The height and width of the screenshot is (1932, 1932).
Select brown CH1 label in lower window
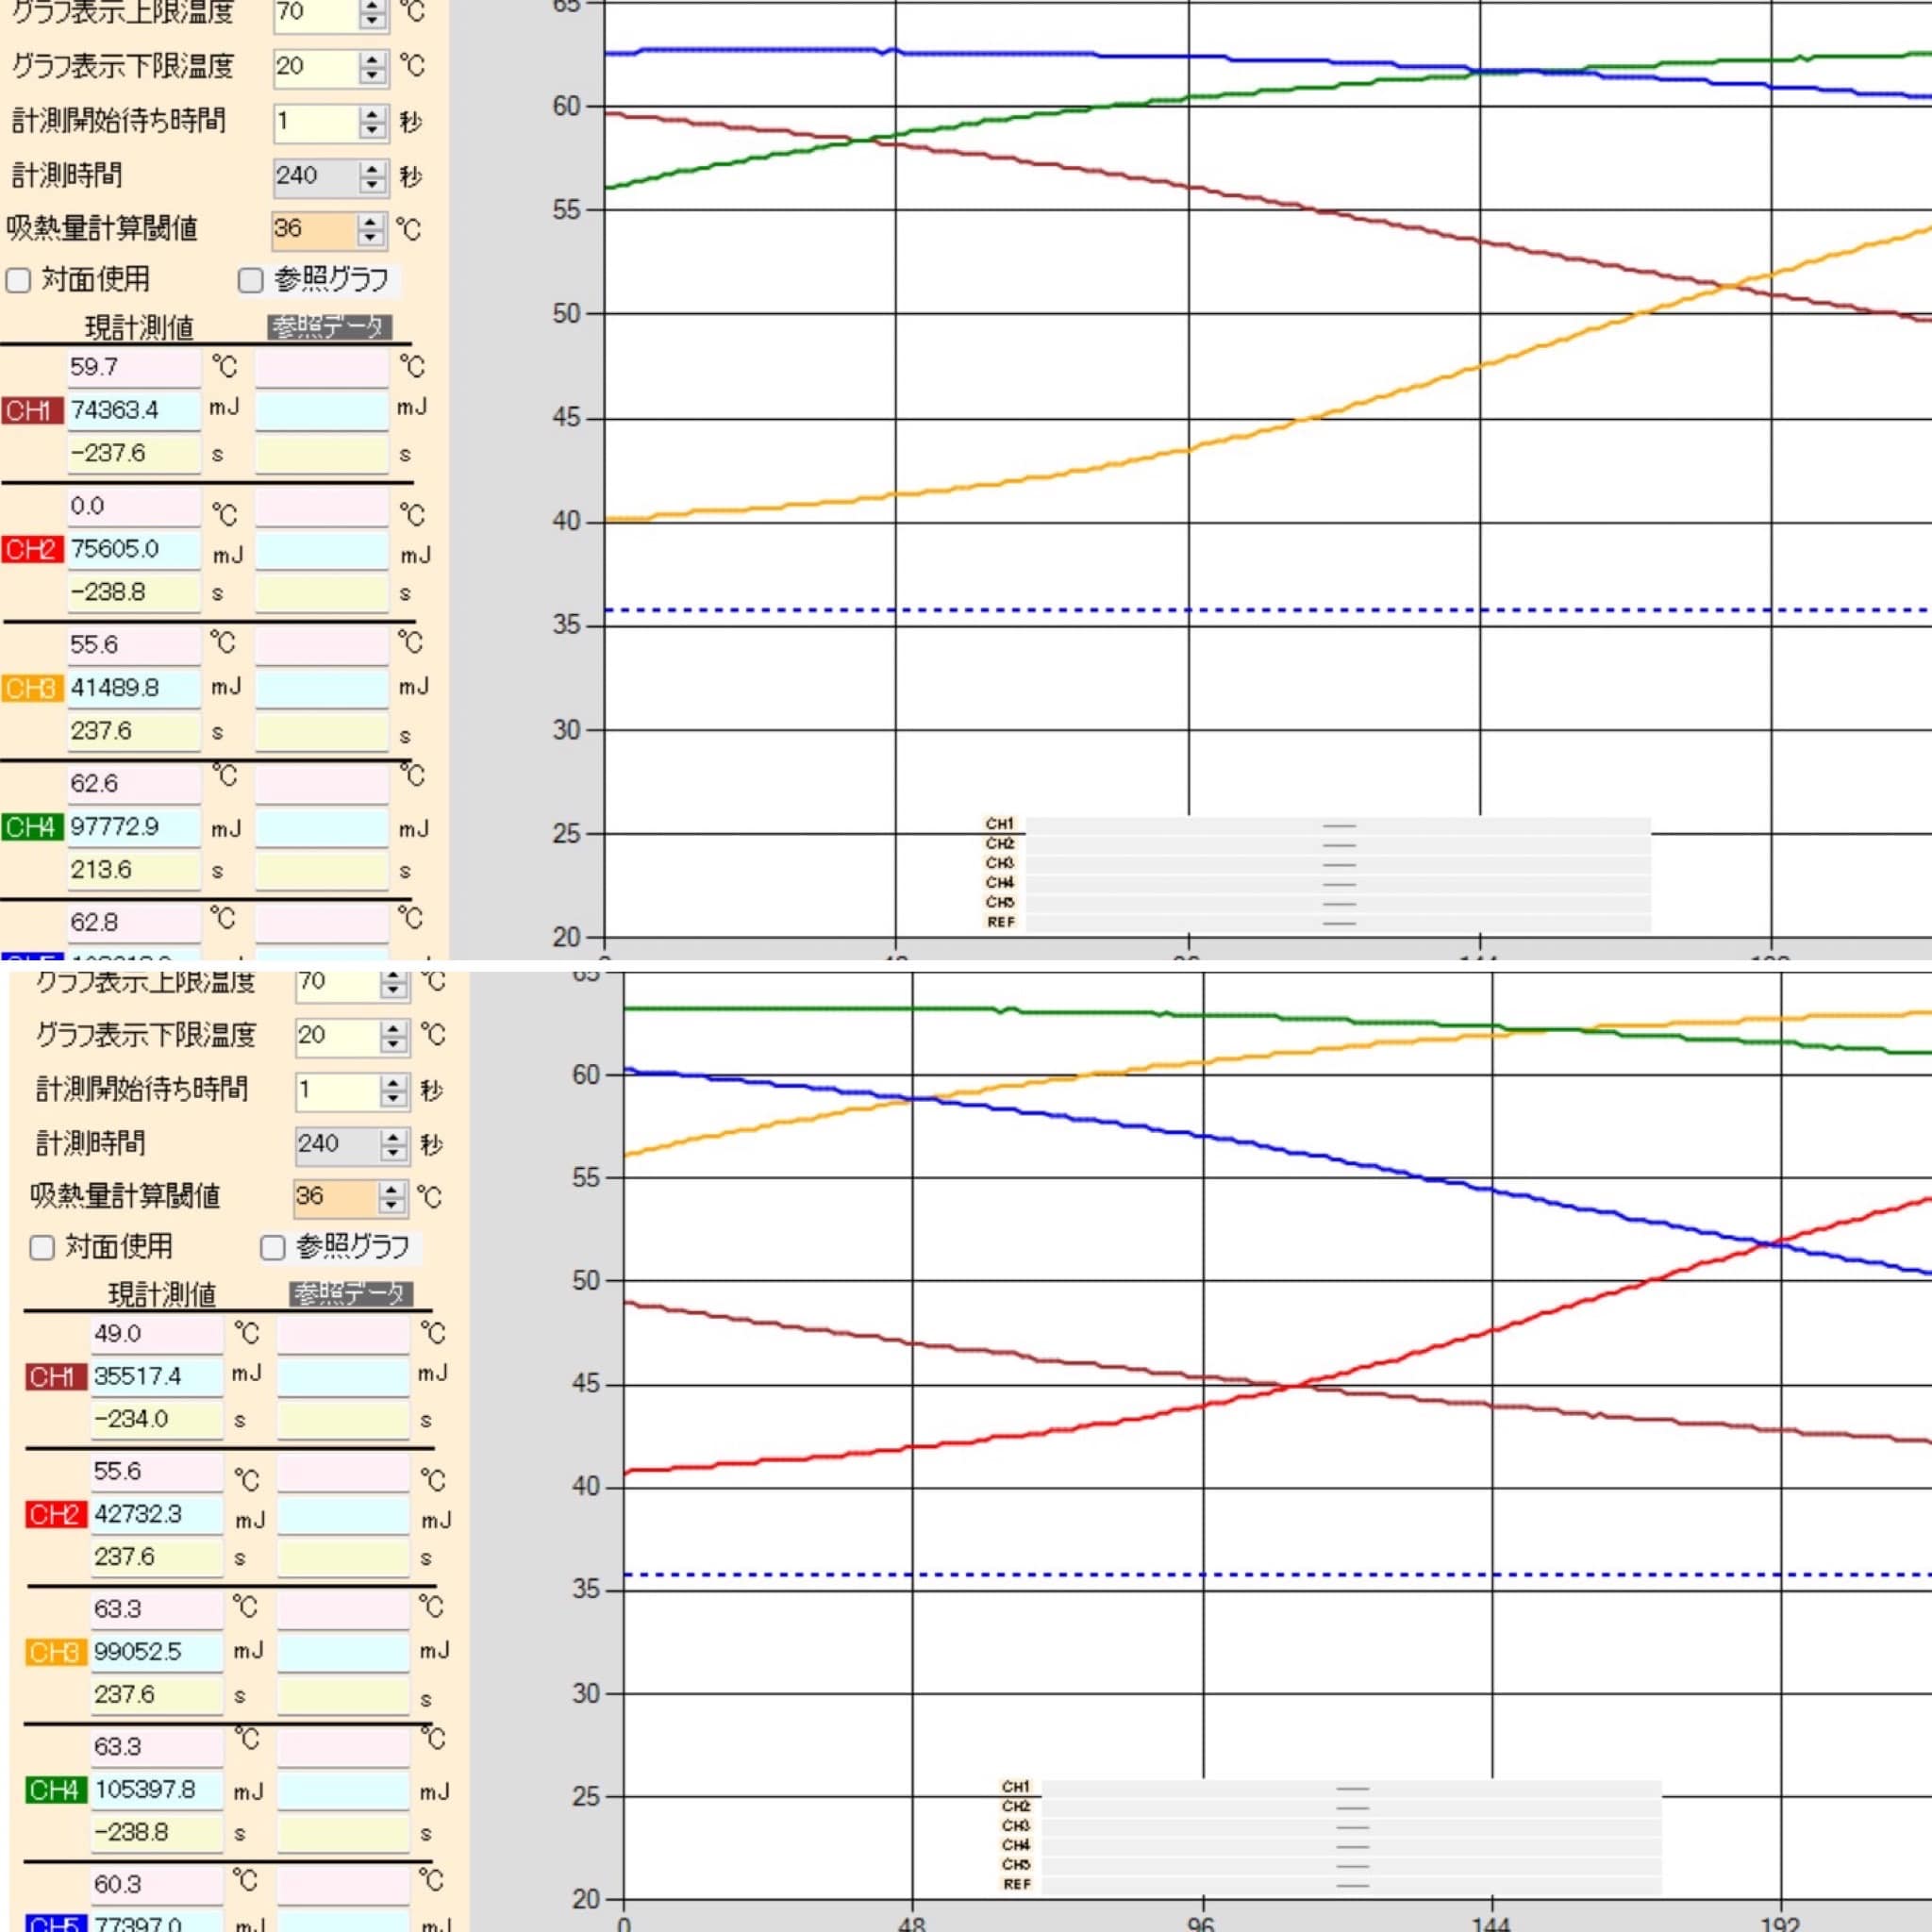coord(56,1377)
